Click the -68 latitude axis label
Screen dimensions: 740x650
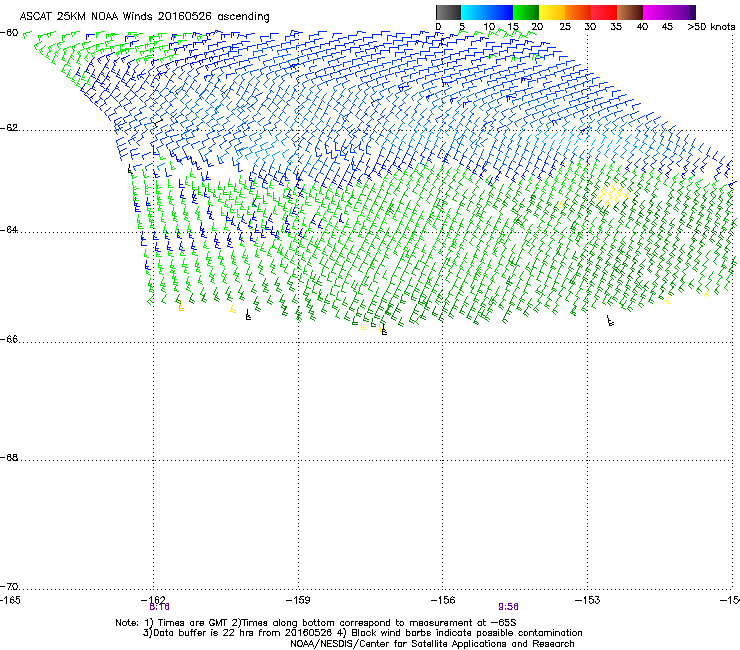pyautogui.click(x=9, y=458)
